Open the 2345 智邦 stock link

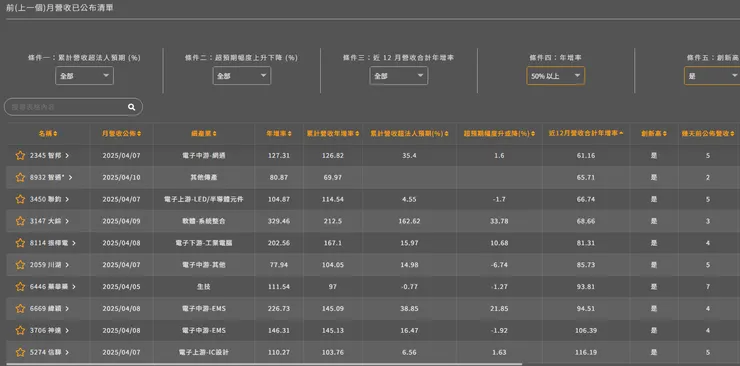coord(49,156)
